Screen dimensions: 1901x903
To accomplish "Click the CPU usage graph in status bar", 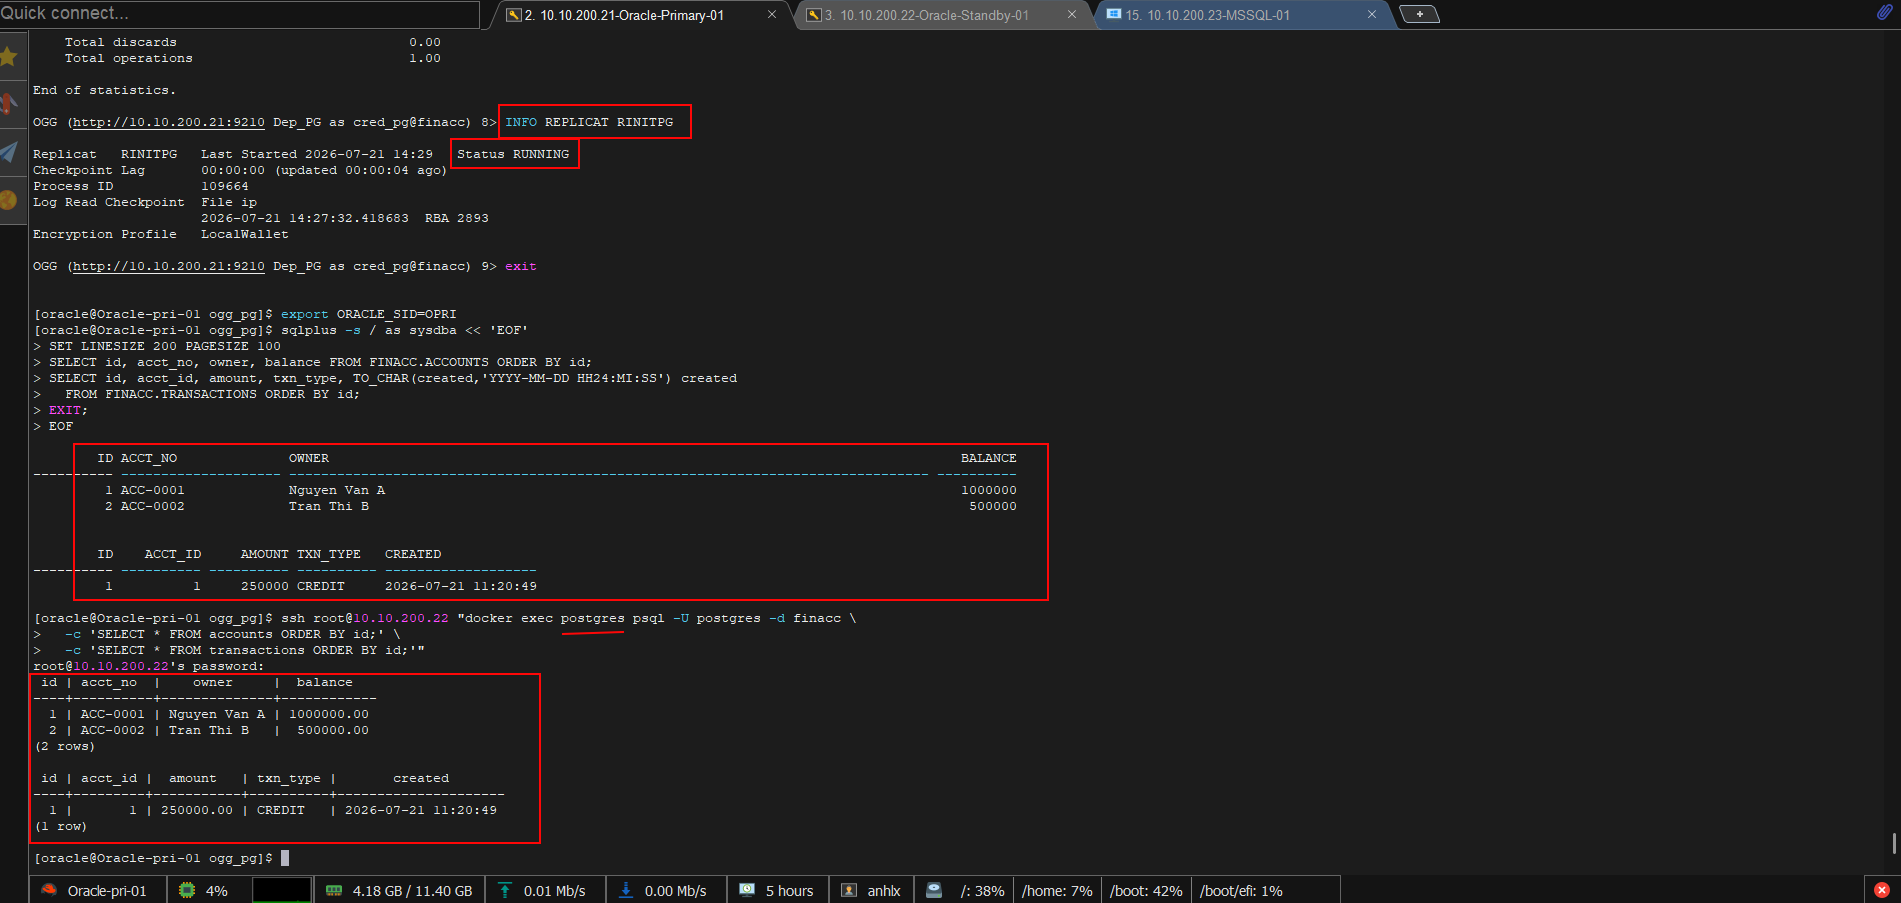I will [x=282, y=890].
